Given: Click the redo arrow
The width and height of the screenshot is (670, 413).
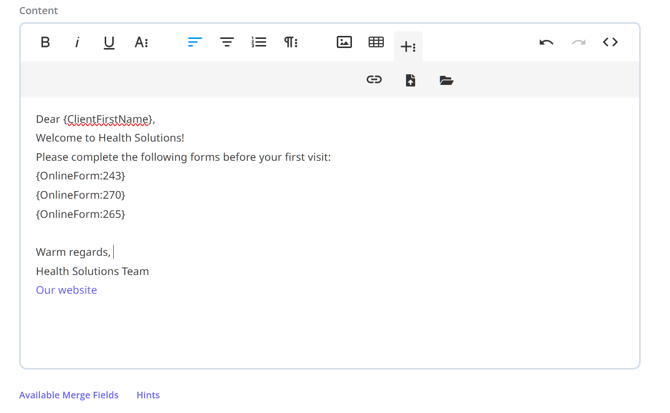Looking at the screenshot, I should [x=578, y=42].
